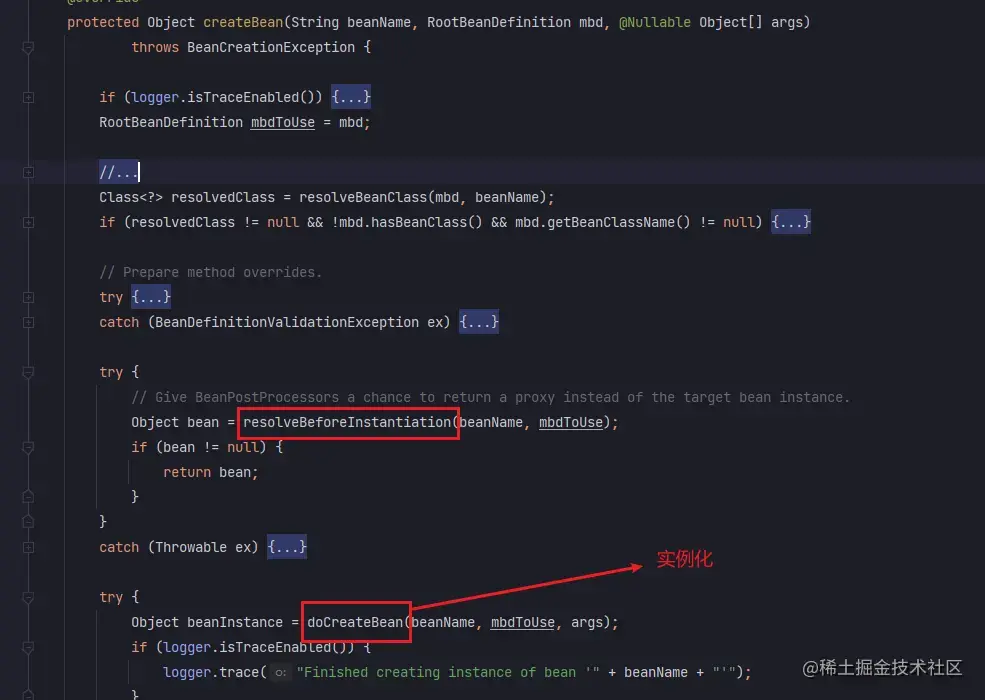
Task: Click the resolveBeanClass method call
Action: point(363,197)
